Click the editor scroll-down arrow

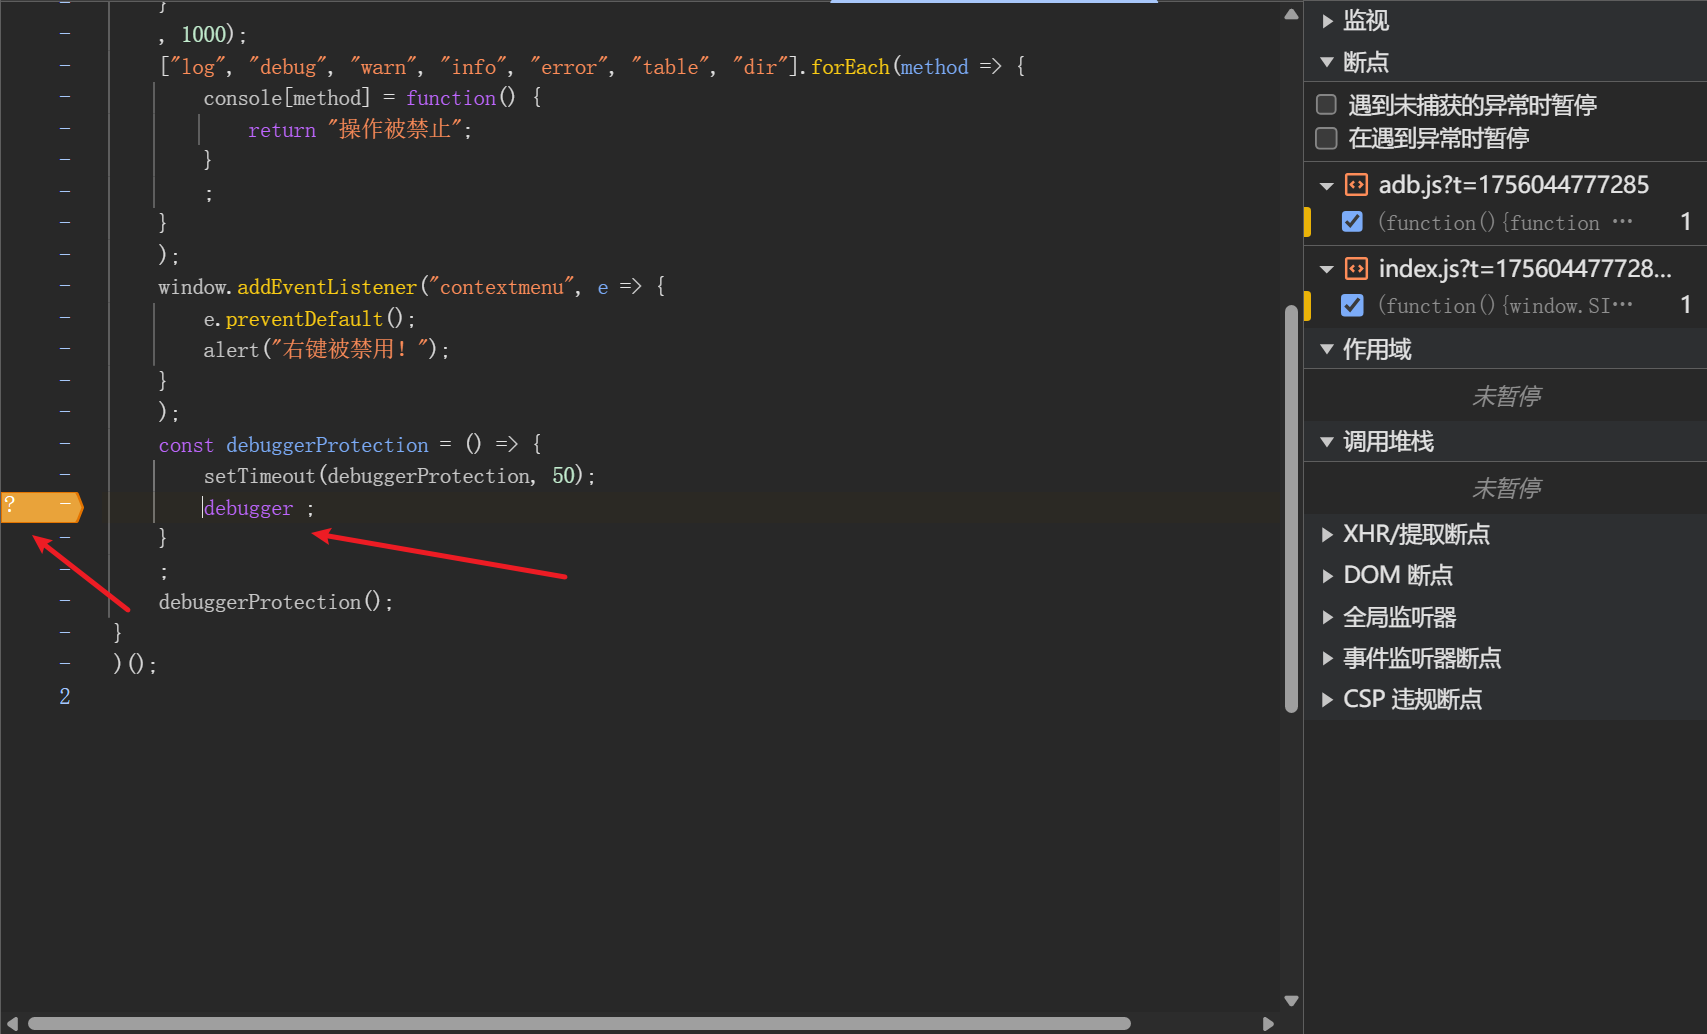1291,1000
